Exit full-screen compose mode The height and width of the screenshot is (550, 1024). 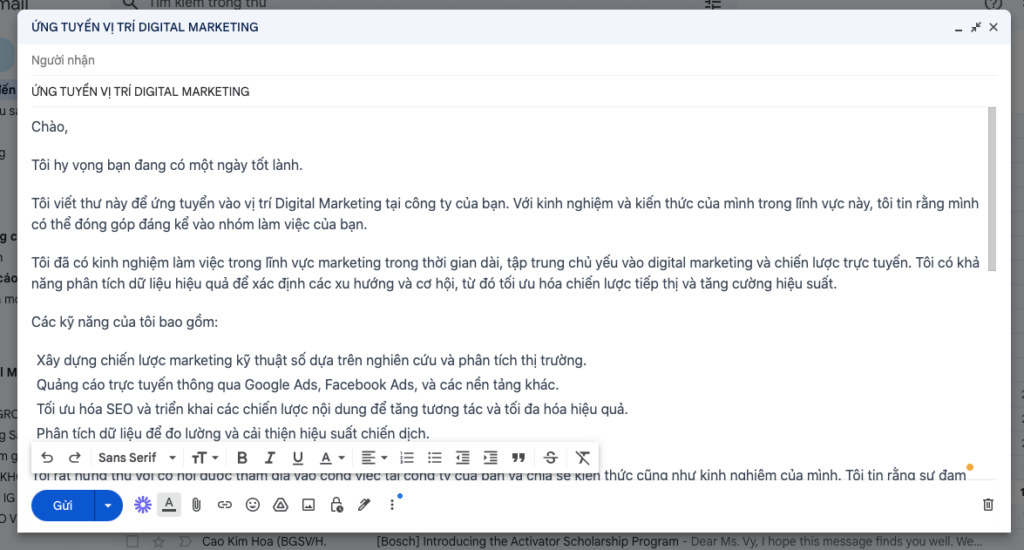[976, 27]
